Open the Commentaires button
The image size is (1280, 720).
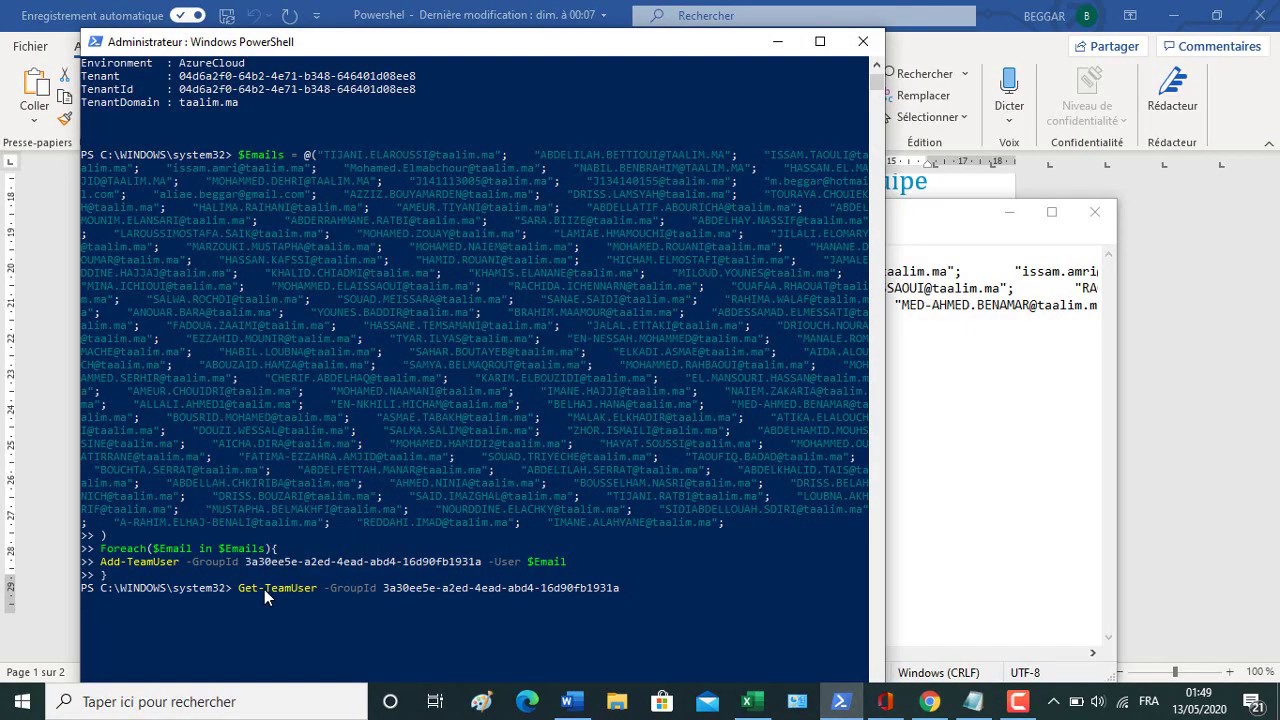point(1211,46)
